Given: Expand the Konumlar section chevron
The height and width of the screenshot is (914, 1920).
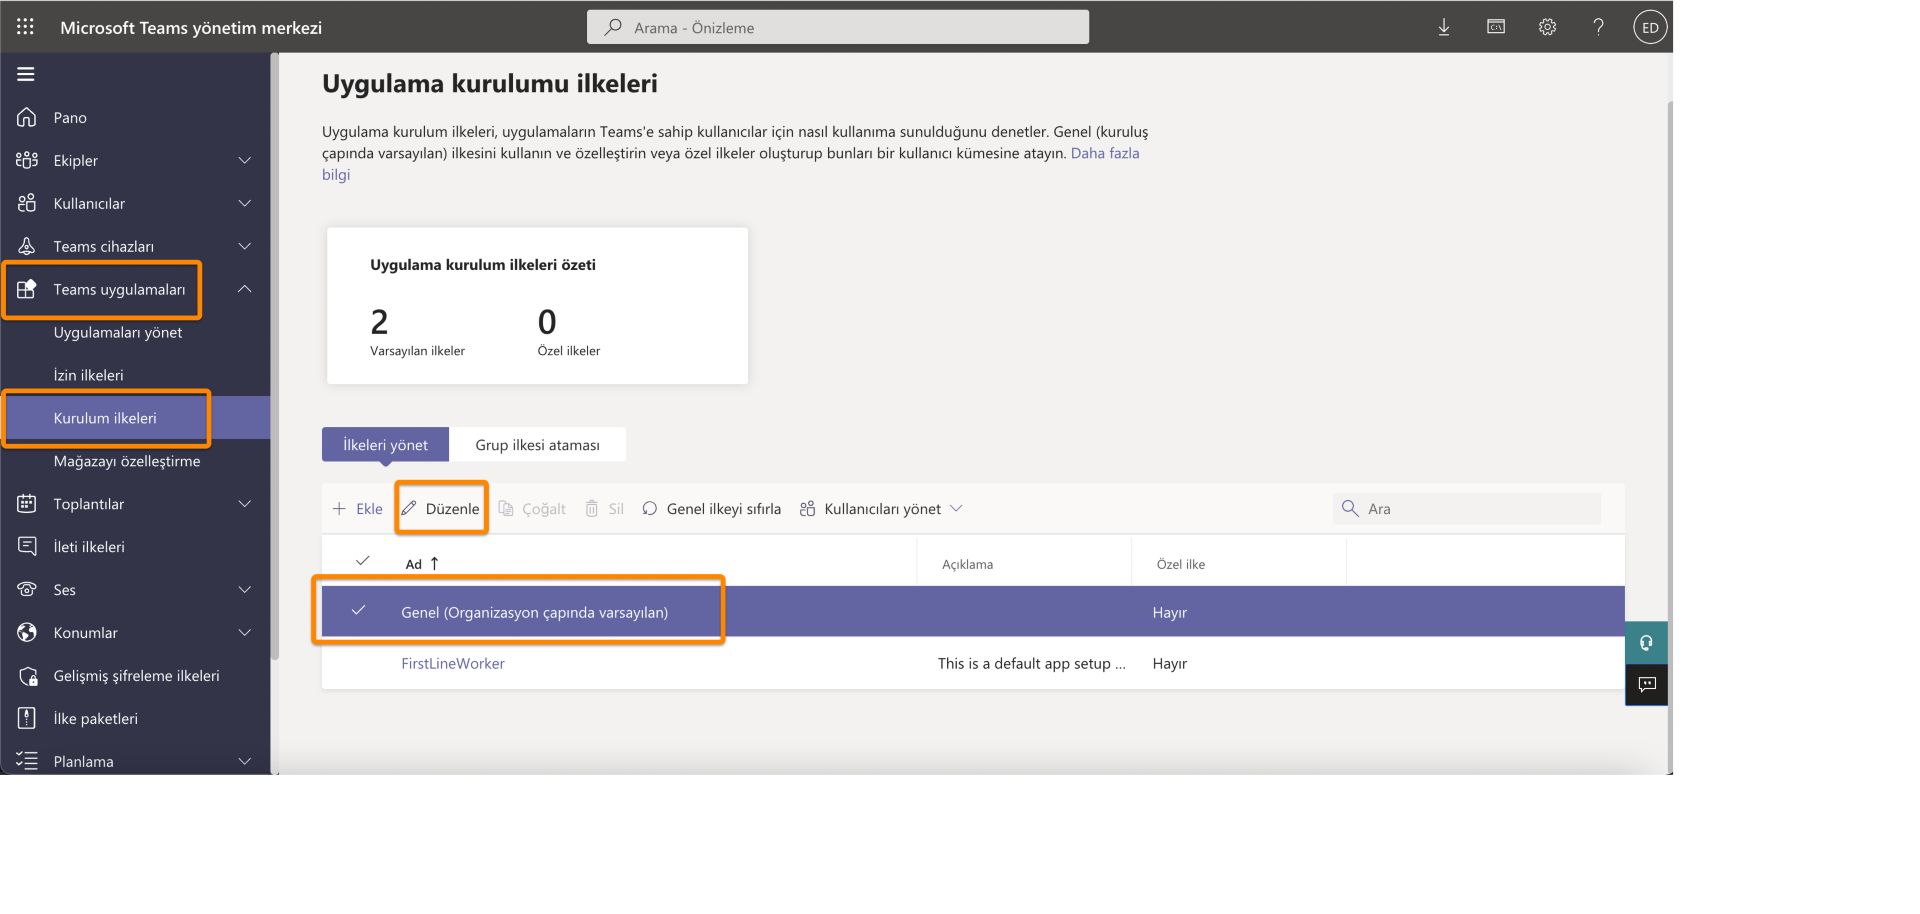Looking at the screenshot, I should click(245, 633).
